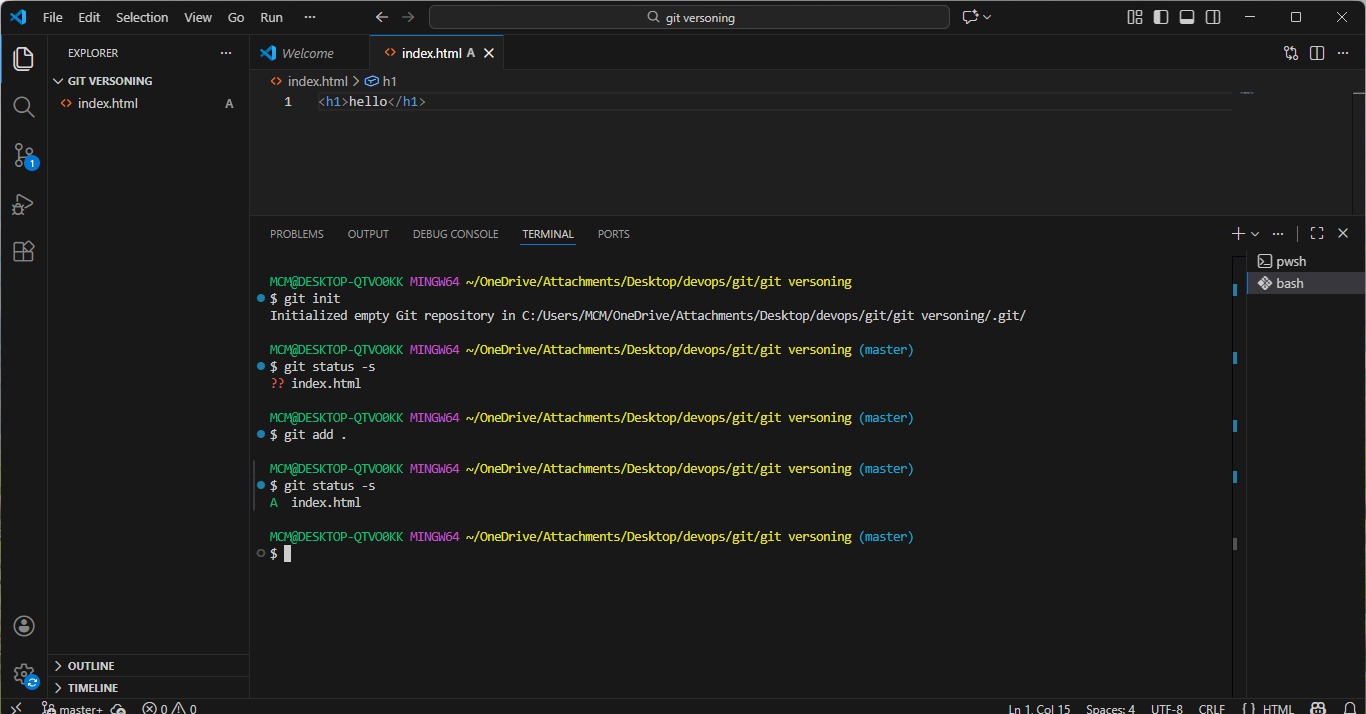Expand the OUTLINE section
Screen dimensions: 1366x714
148,666
